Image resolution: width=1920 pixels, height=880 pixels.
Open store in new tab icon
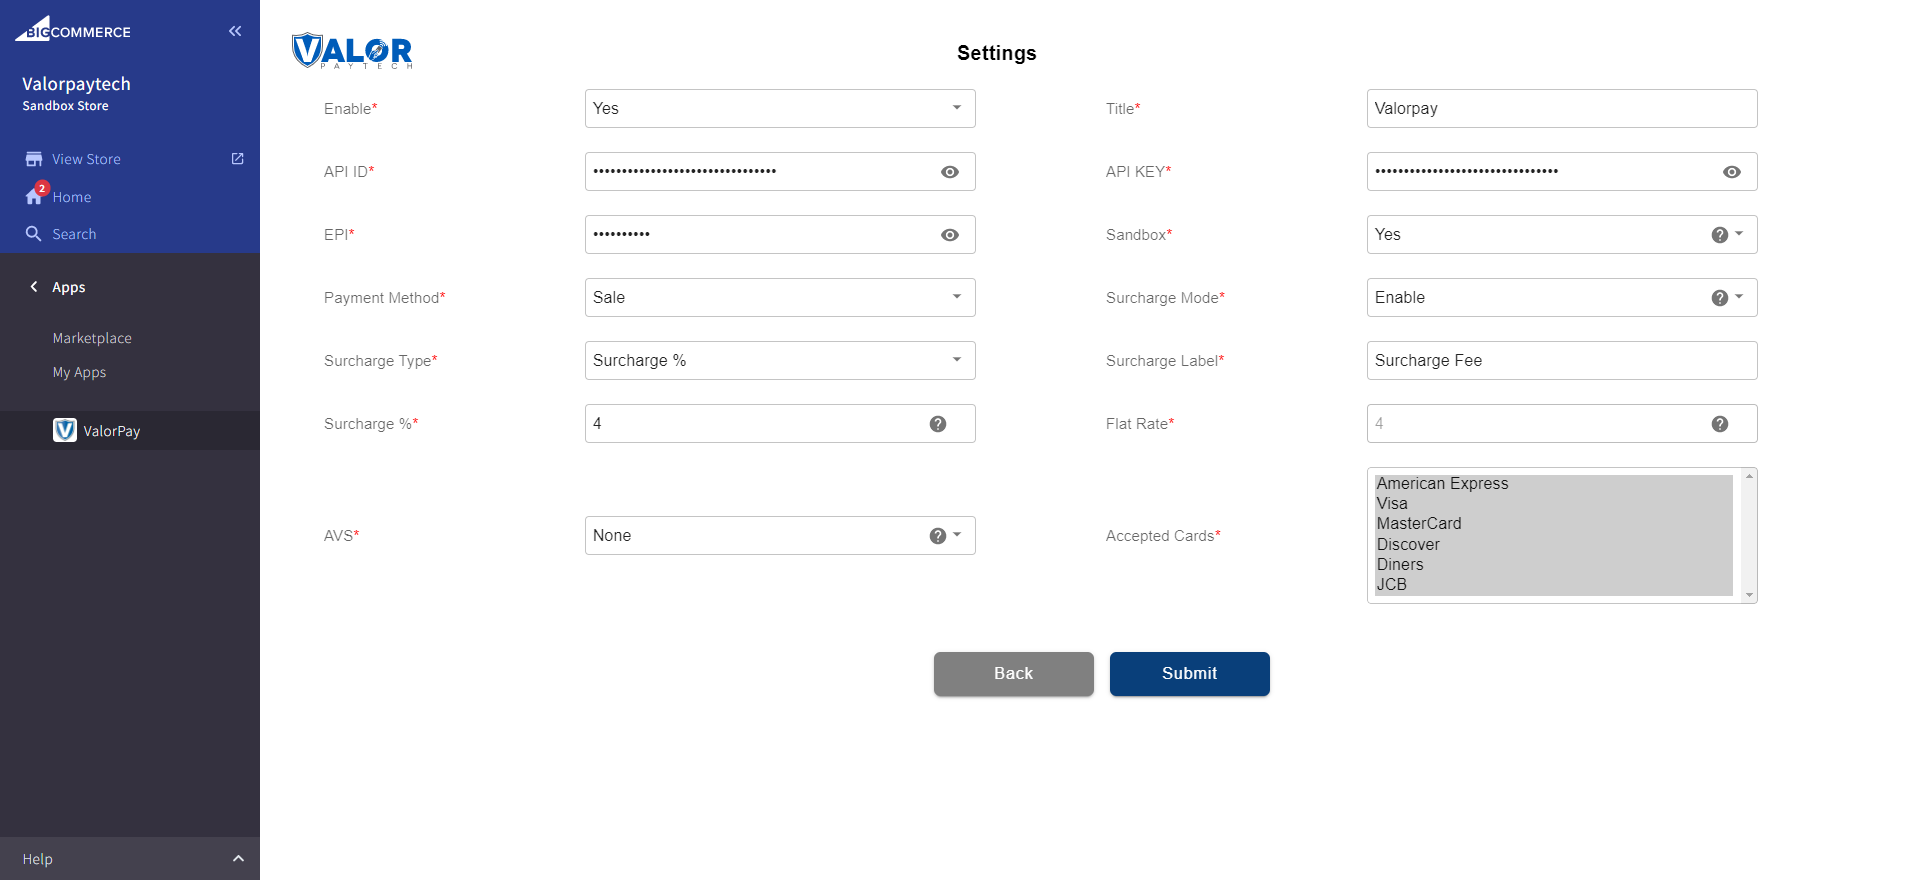(238, 159)
